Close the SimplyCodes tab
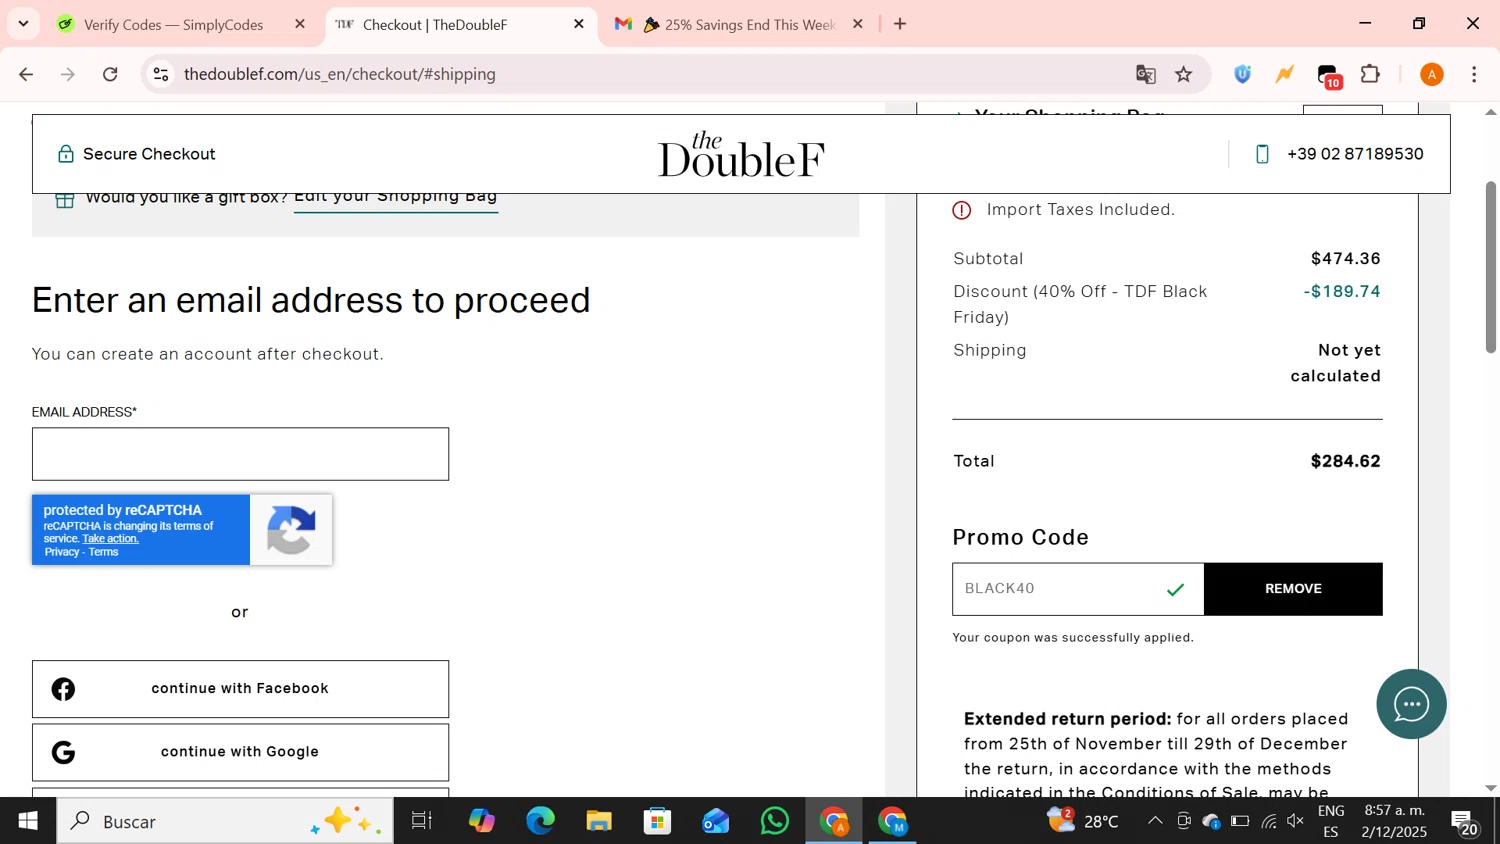 tap(299, 24)
